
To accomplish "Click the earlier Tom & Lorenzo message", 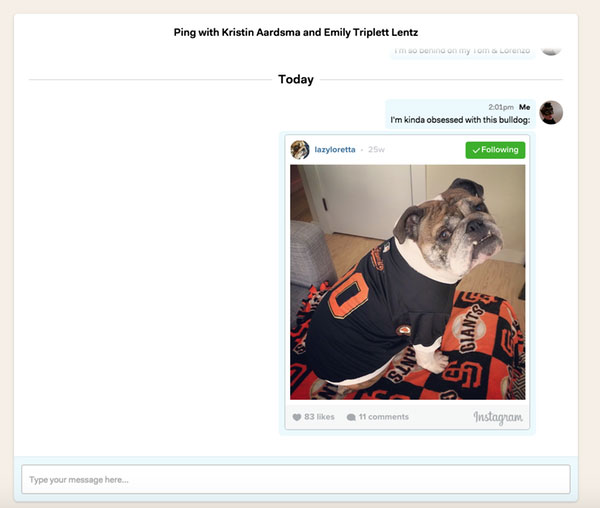I will [462, 50].
